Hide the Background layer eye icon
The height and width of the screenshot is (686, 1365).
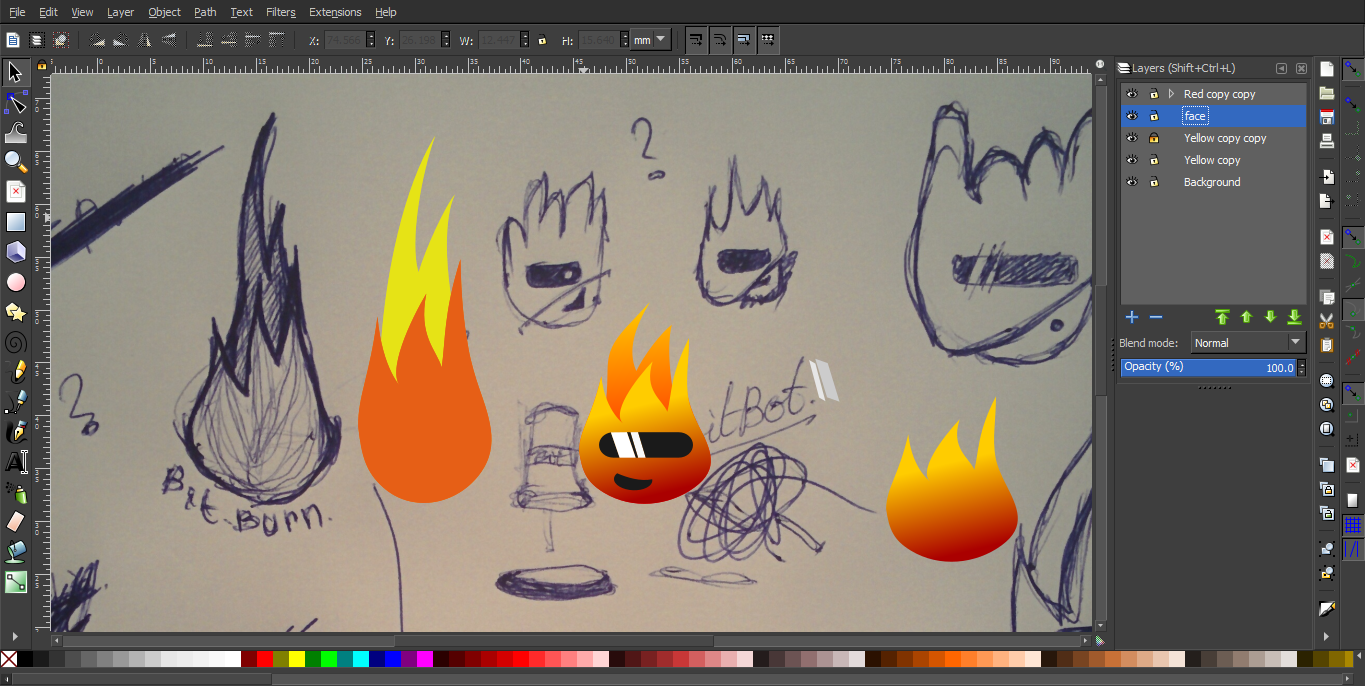click(1132, 182)
